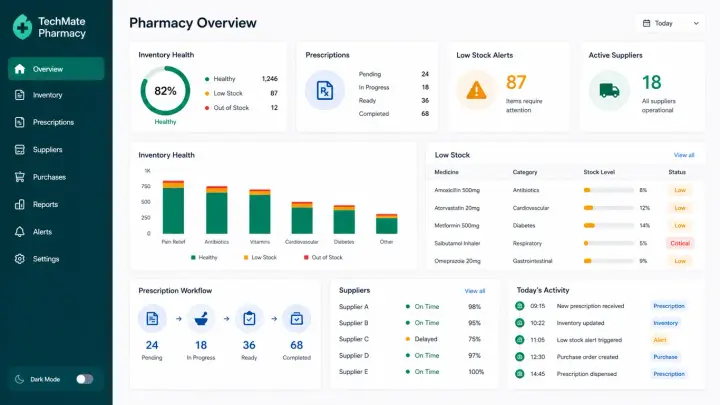The image size is (720, 405).
Task: Click the Rx prescriptions card icon
Action: pyautogui.click(x=325, y=90)
